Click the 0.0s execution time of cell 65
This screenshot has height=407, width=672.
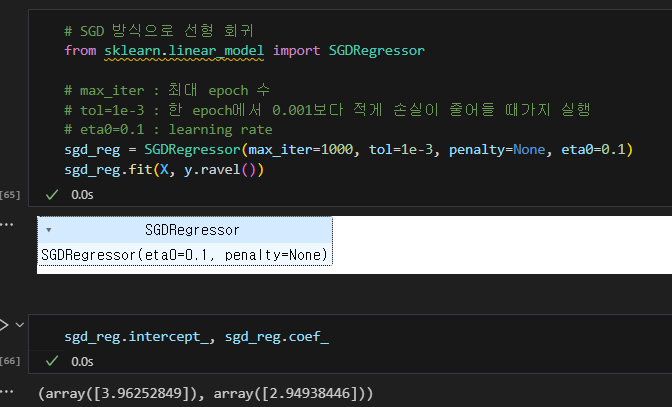(x=82, y=195)
